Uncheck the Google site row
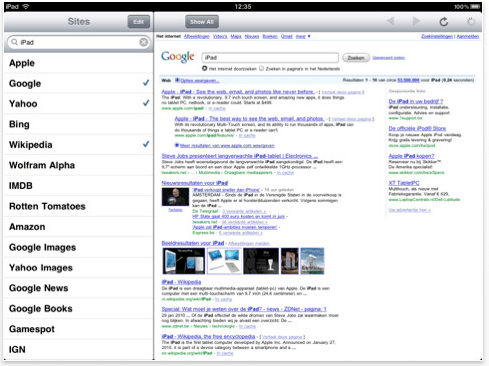This screenshot has width=489, height=366. coord(79,83)
